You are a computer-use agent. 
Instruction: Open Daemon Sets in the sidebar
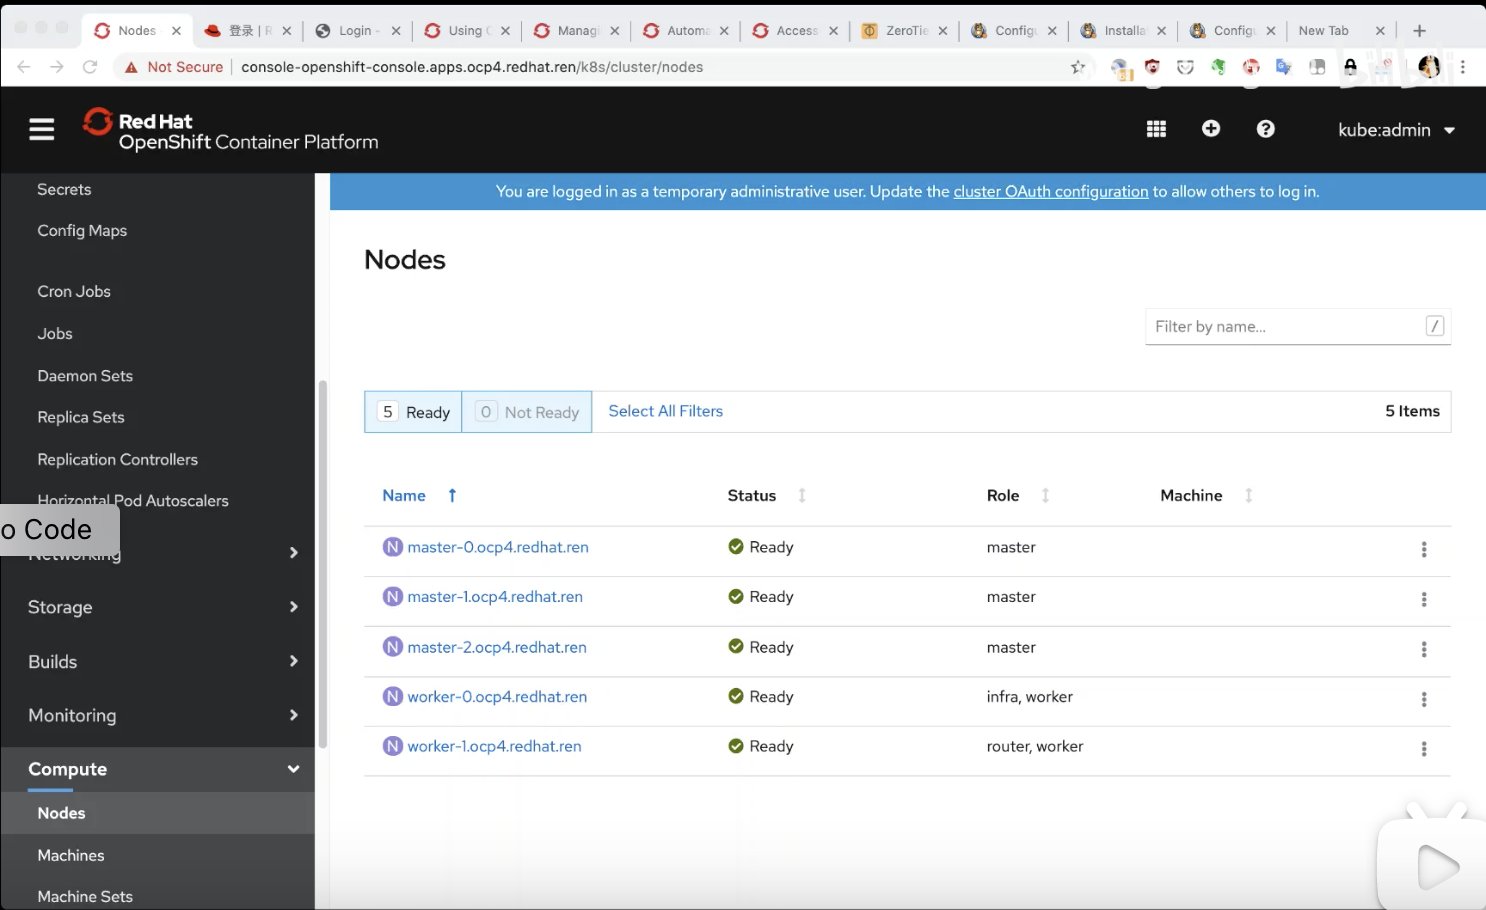click(85, 376)
